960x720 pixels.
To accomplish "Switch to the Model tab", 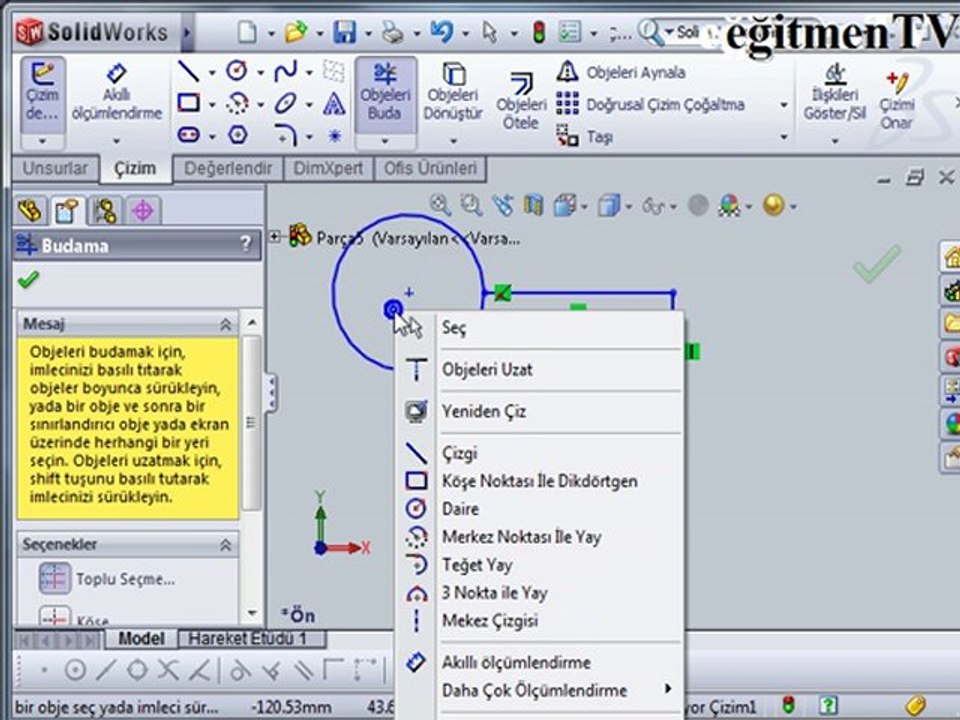I will pyautogui.click(x=141, y=639).
